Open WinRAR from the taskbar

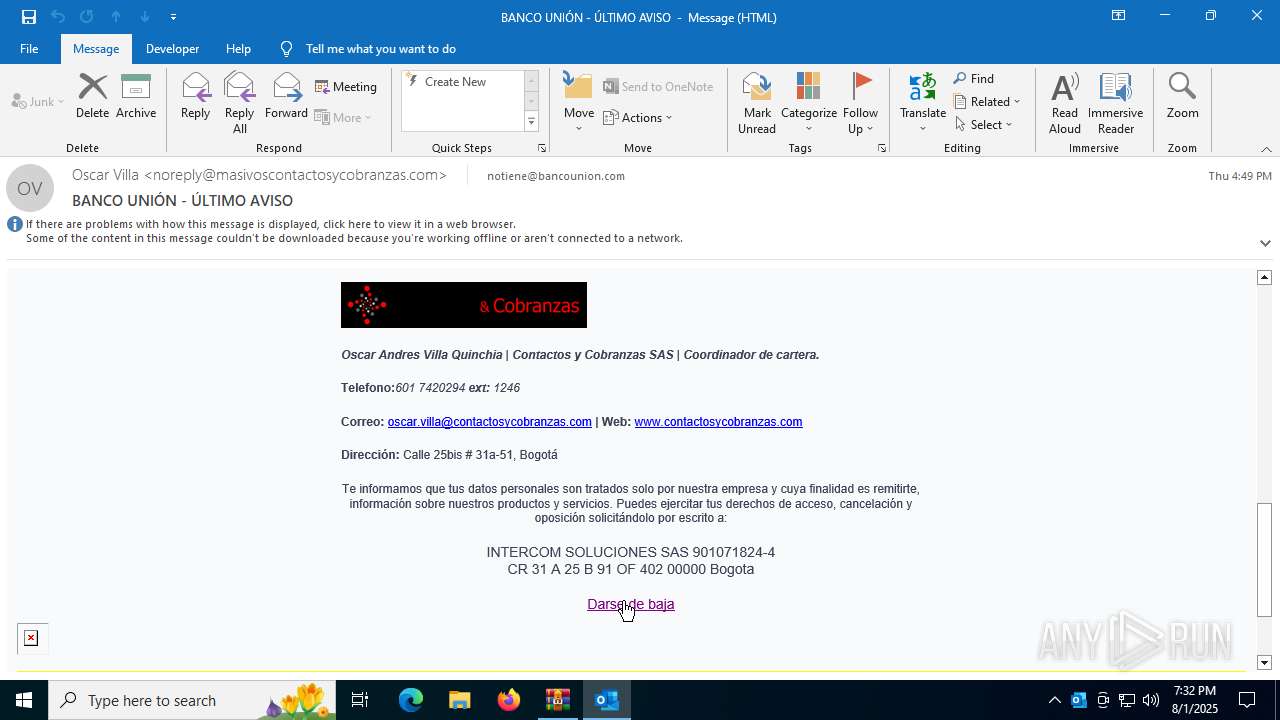pyautogui.click(x=557, y=700)
